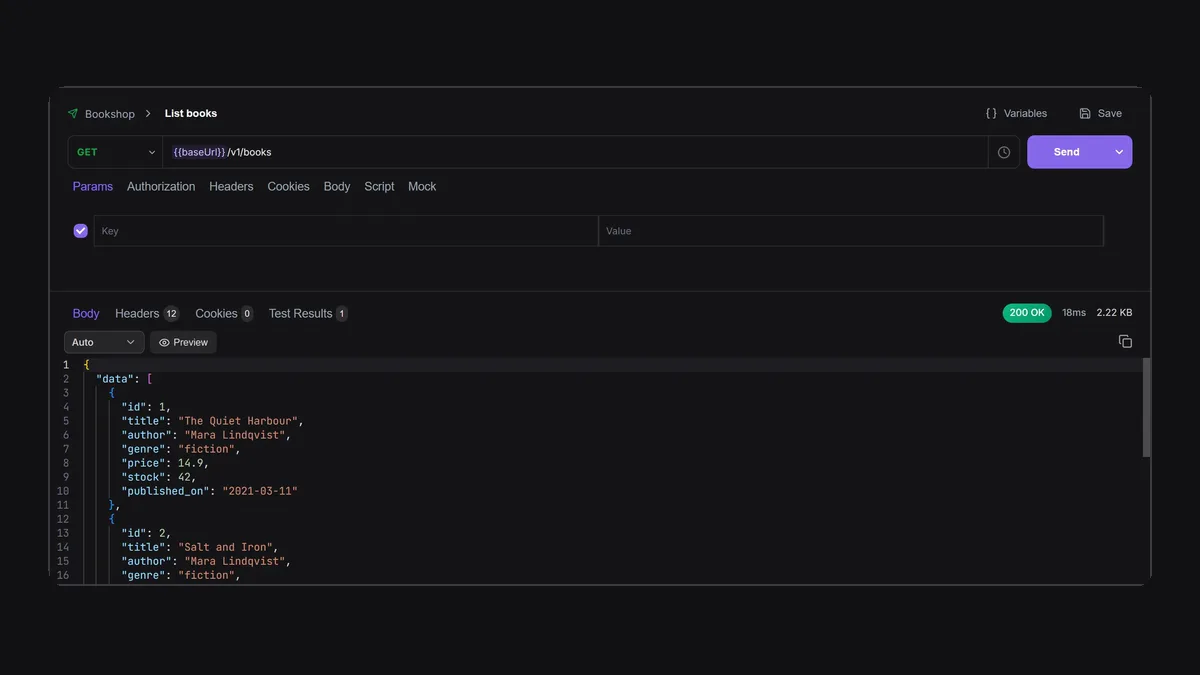
Task: Save the request with the Save button
Action: click(x=1100, y=114)
